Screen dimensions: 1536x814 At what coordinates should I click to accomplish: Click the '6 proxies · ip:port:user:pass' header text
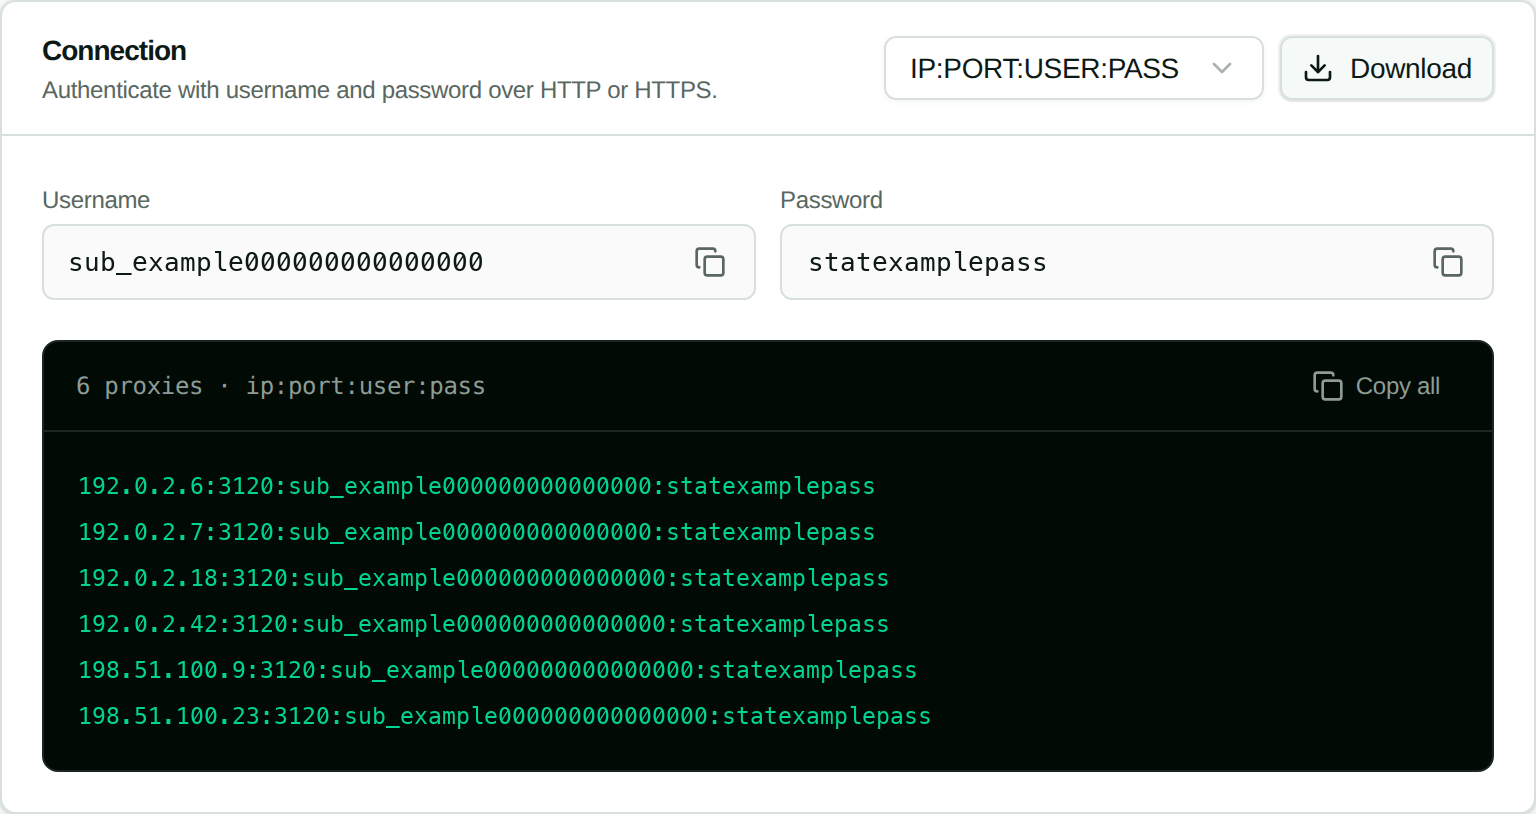click(x=281, y=386)
